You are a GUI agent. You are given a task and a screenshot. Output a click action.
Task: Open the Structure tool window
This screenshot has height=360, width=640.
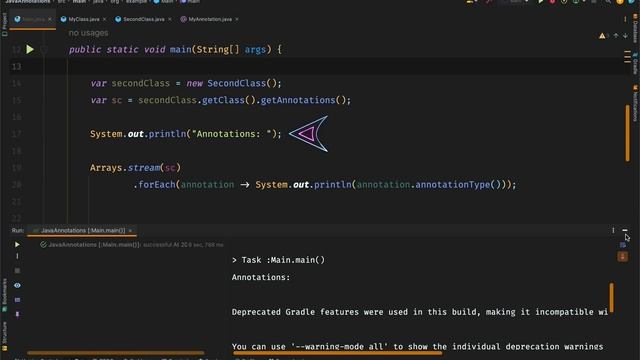coord(4,336)
